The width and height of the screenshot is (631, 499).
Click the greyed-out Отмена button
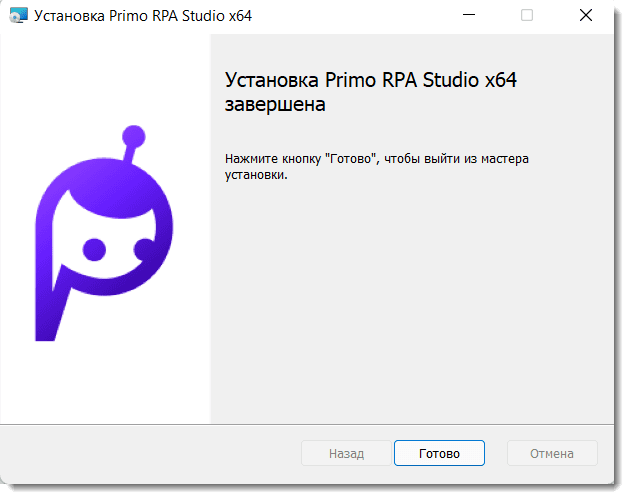click(552, 453)
